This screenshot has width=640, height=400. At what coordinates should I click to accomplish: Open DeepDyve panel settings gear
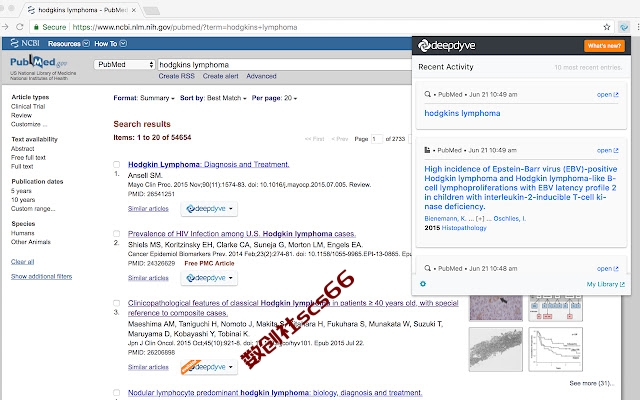423,284
